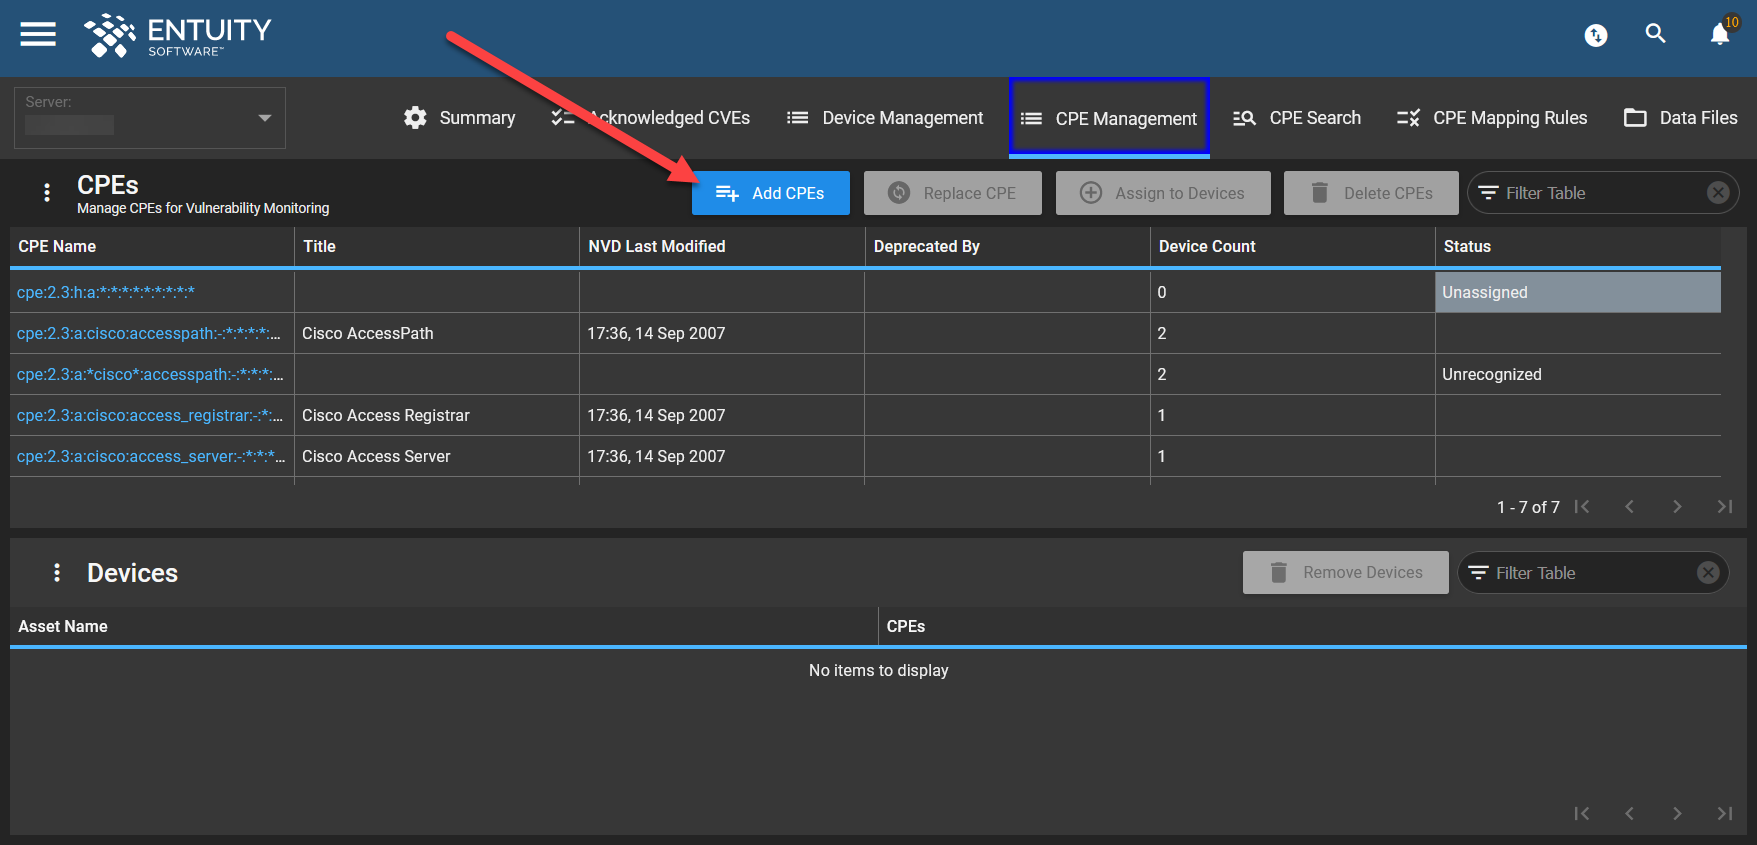Clear the CPEs Filter Table field
The image size is (1757, 845).
[x=1718, y=193]
